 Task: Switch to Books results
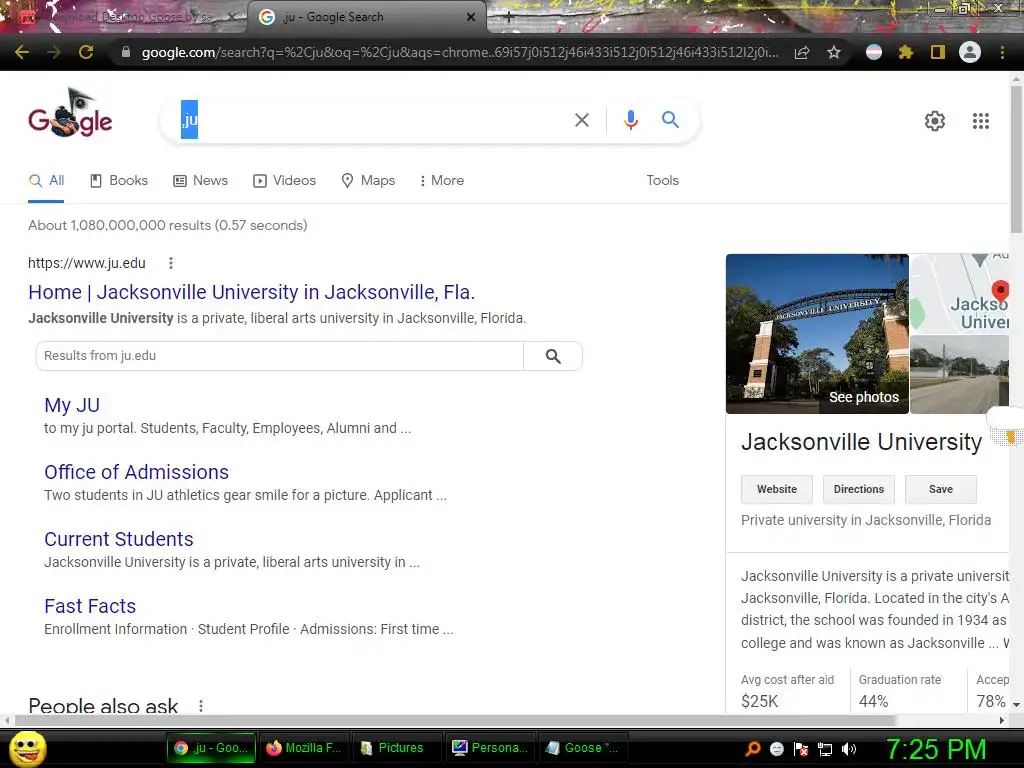tap(119, 180)
